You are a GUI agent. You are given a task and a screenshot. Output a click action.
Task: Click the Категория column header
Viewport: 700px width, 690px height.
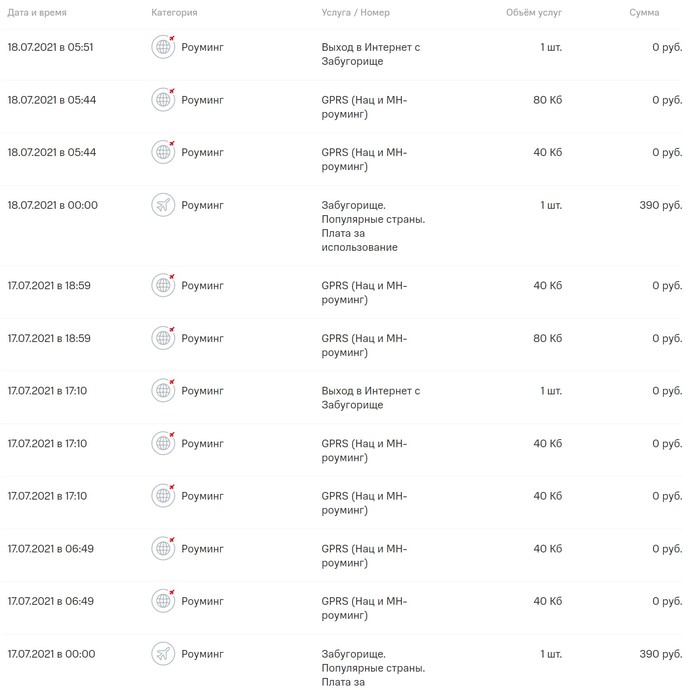pos(174,12)
